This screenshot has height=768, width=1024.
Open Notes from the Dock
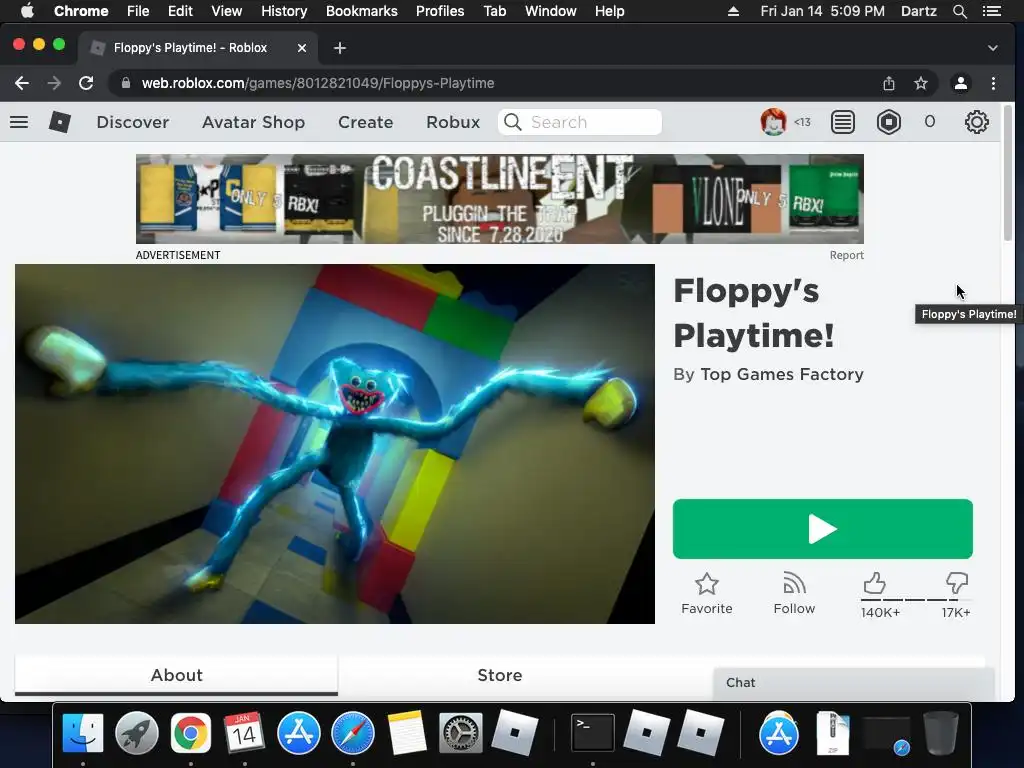tap(407, 733)
